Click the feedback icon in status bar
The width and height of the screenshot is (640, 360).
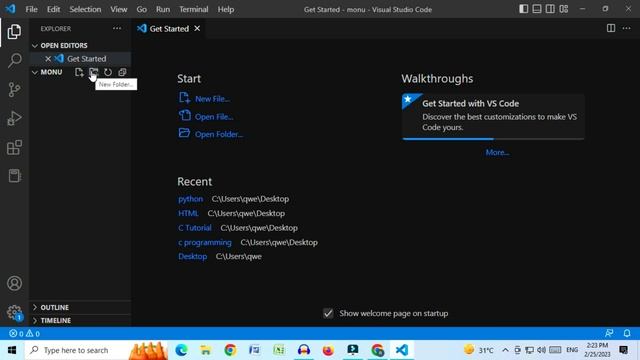(x=609, y=333)
